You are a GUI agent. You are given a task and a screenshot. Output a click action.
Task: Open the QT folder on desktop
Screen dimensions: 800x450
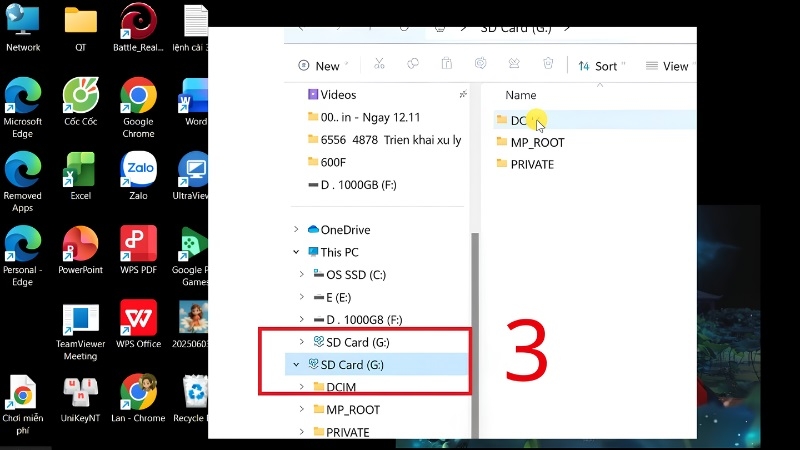click(81, 27)
